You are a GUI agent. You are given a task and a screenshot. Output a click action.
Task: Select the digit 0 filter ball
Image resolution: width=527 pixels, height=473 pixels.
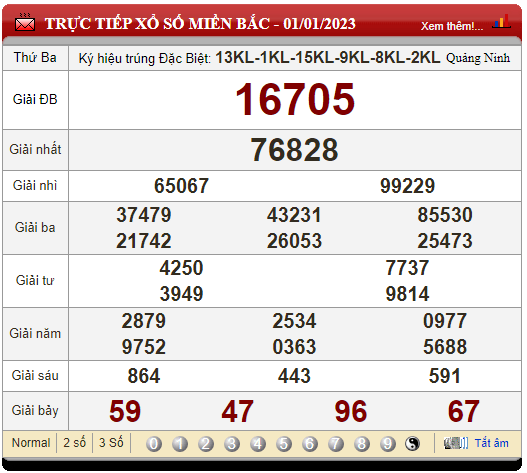[154, 444]
